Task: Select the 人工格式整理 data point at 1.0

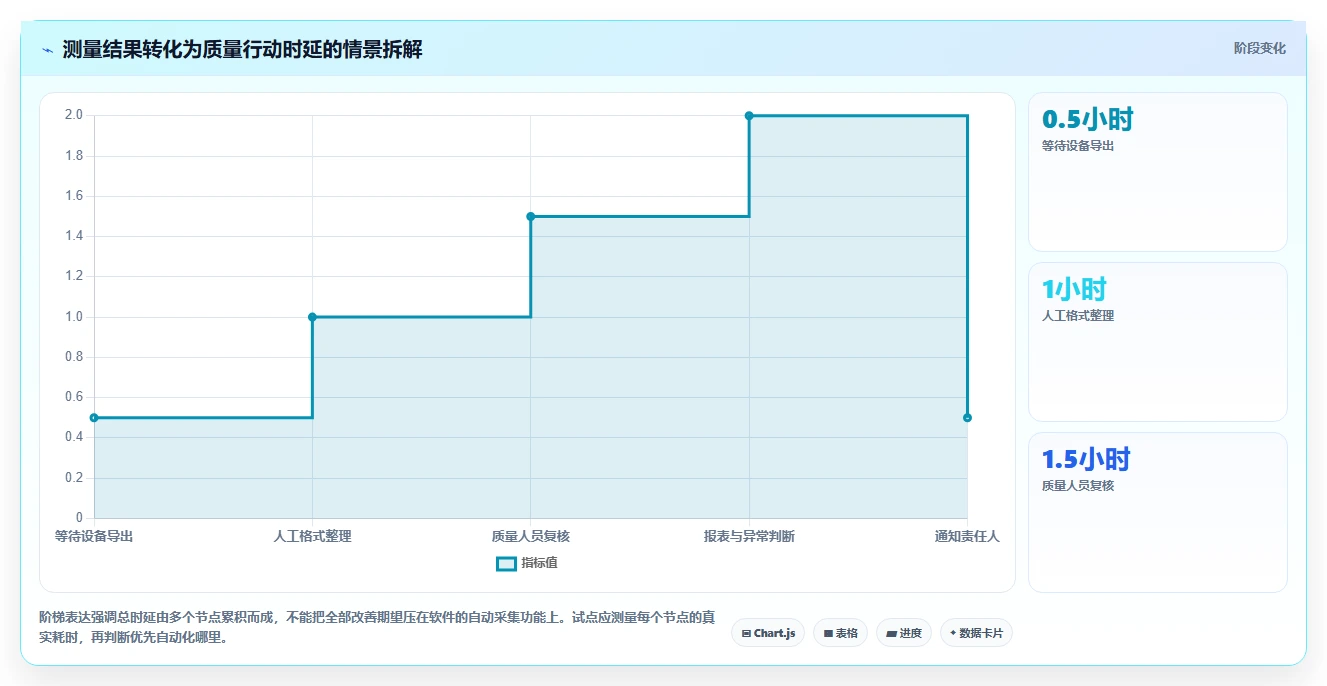Action: point(312,317)
